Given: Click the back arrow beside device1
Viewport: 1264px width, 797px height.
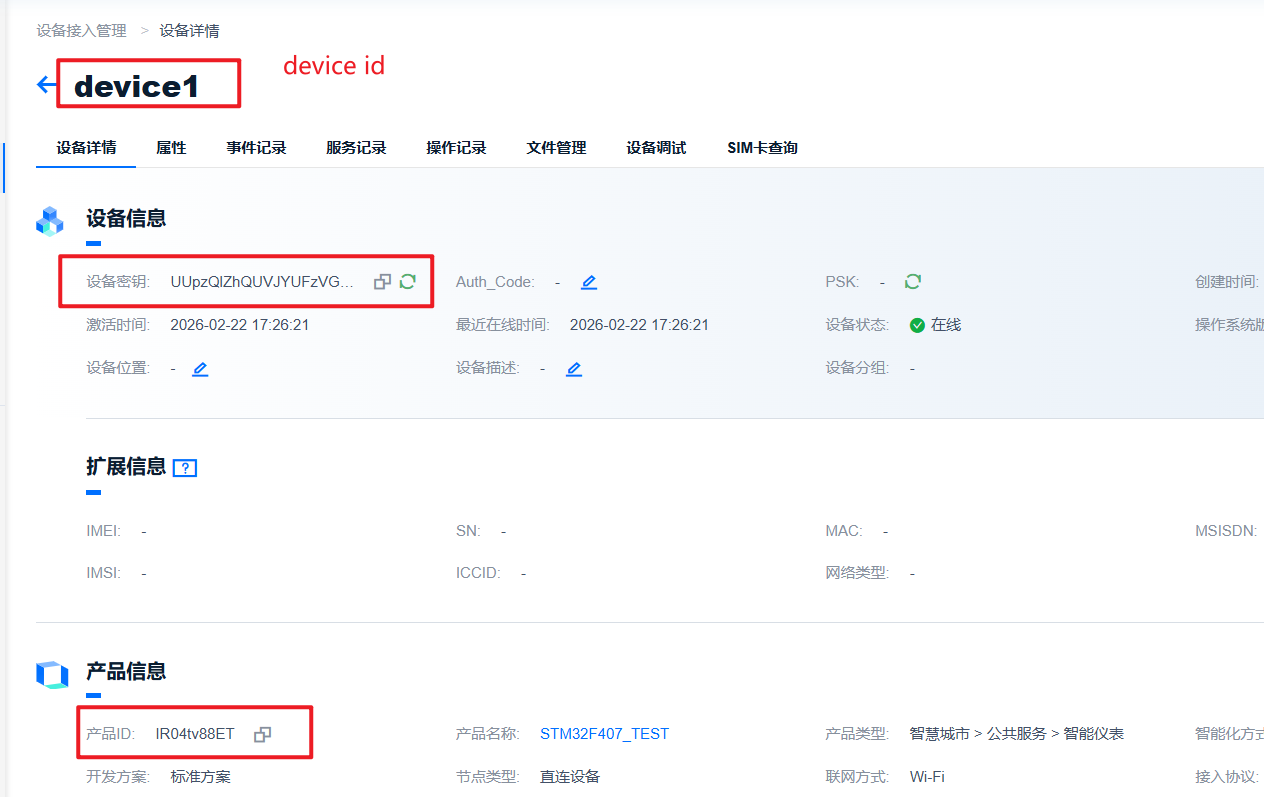Looking at the screenshot, I should click(x=46, y=85).
